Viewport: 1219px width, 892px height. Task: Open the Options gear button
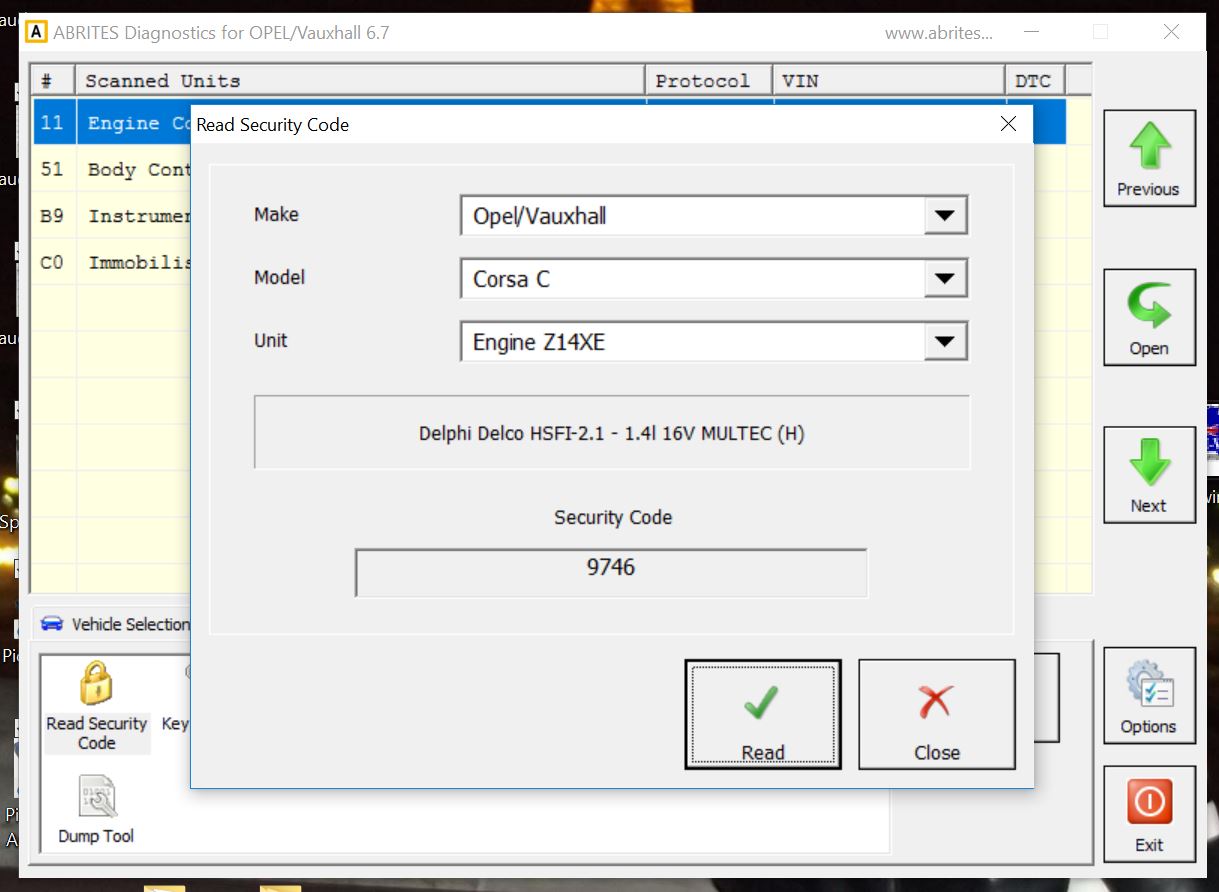[x=1149, y=695]
